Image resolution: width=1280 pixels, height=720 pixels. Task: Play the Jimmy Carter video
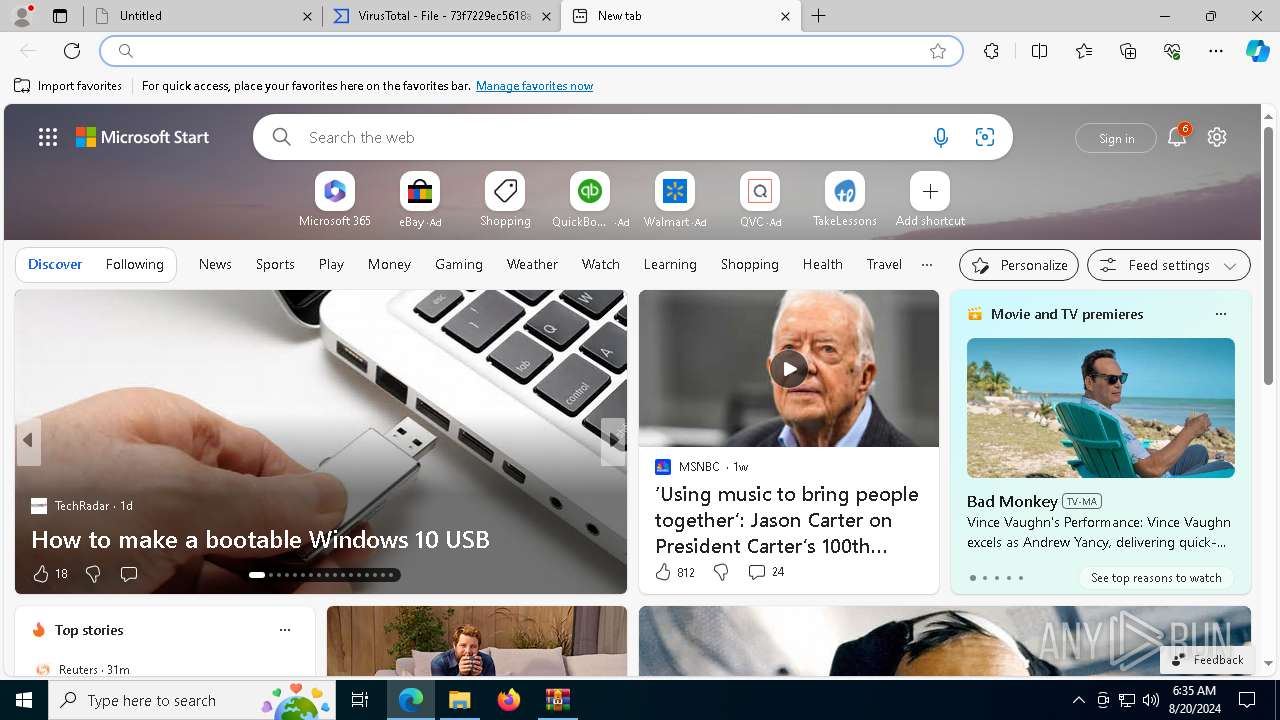tap(789, 369)
